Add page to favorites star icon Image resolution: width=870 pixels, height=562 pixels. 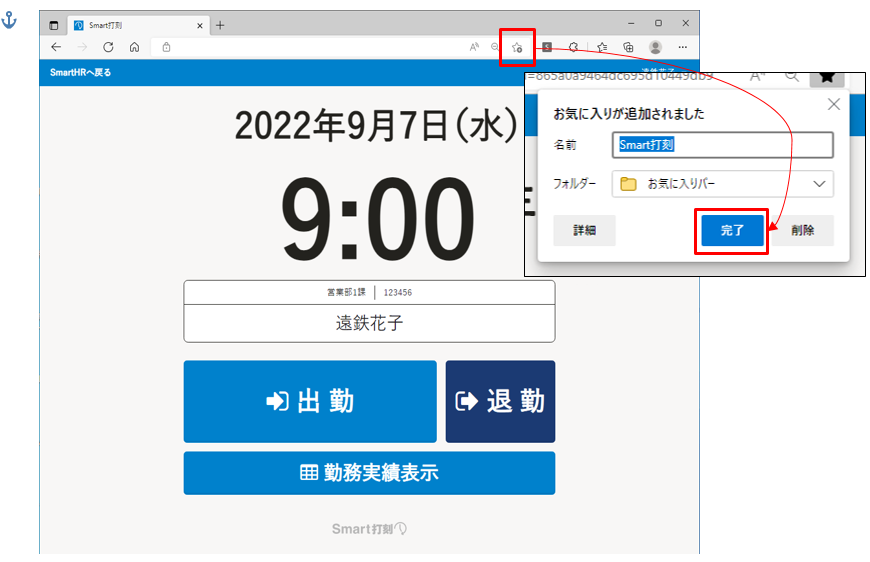517,48
